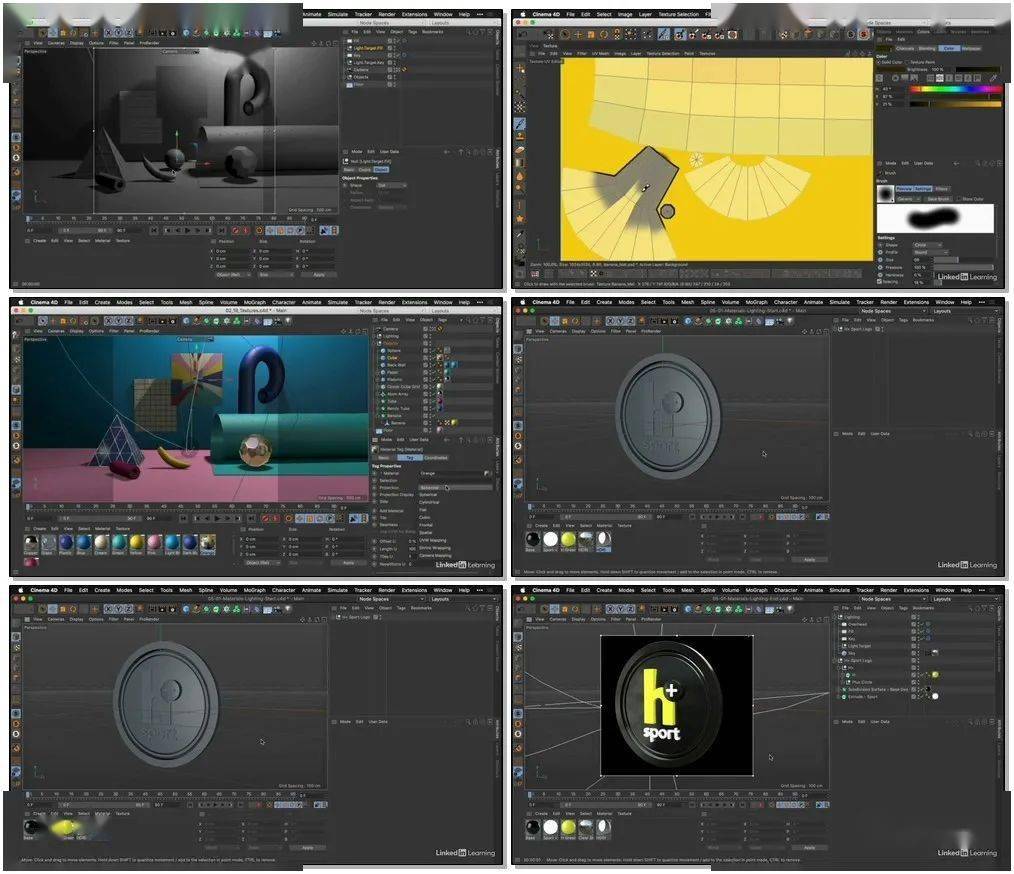Viewport: 1014px width, 874px height.
Task: Select Cream material in middle-left window
Action: pos(102,542)
